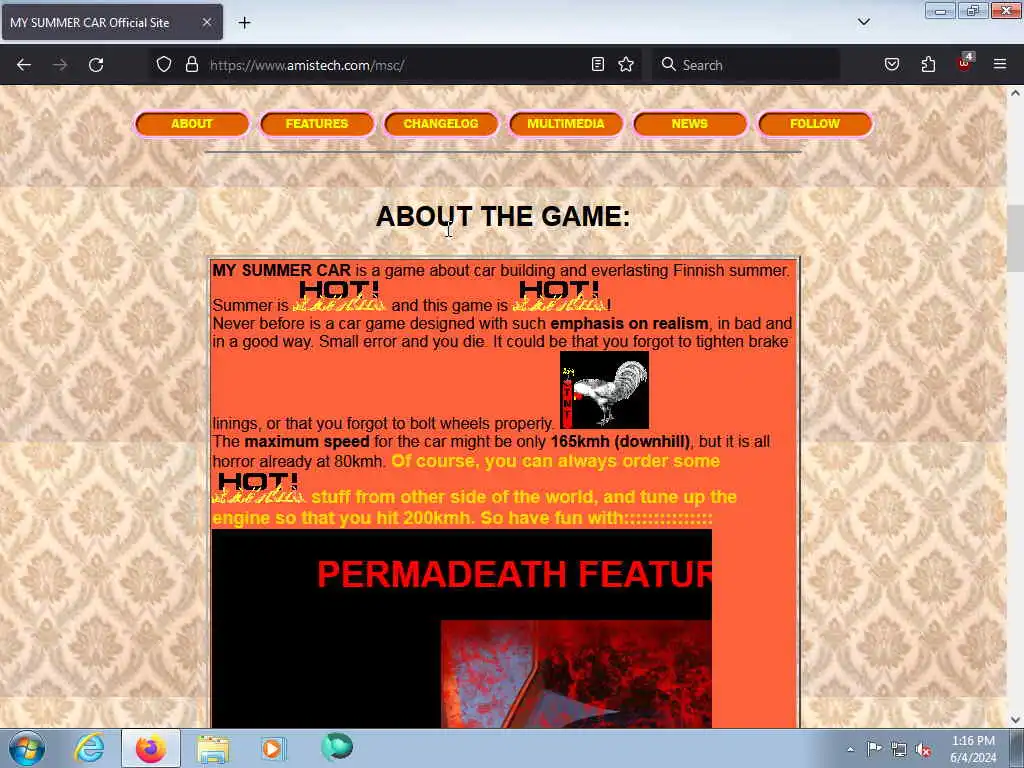Switch to Firefox taskbar button
Viewport: 1024px width, 768px height.
(151, 748)
